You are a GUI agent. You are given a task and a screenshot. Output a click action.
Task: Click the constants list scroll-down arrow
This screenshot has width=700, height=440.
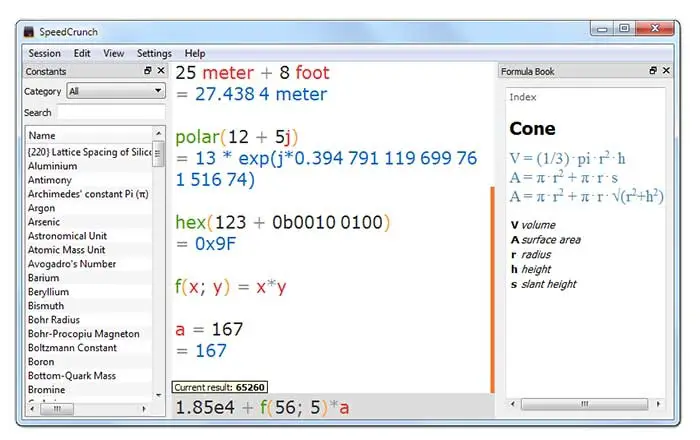(x=158, y=395)
